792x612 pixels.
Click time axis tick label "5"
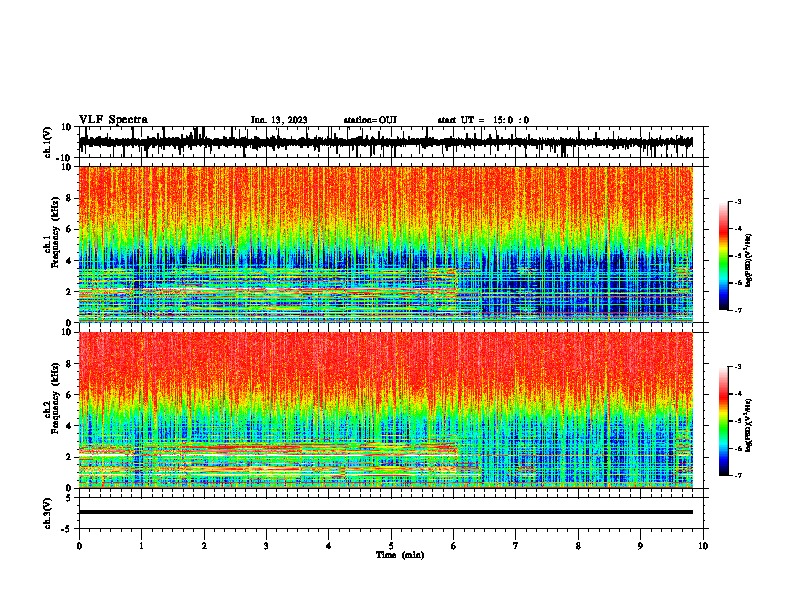coord(391,546)
